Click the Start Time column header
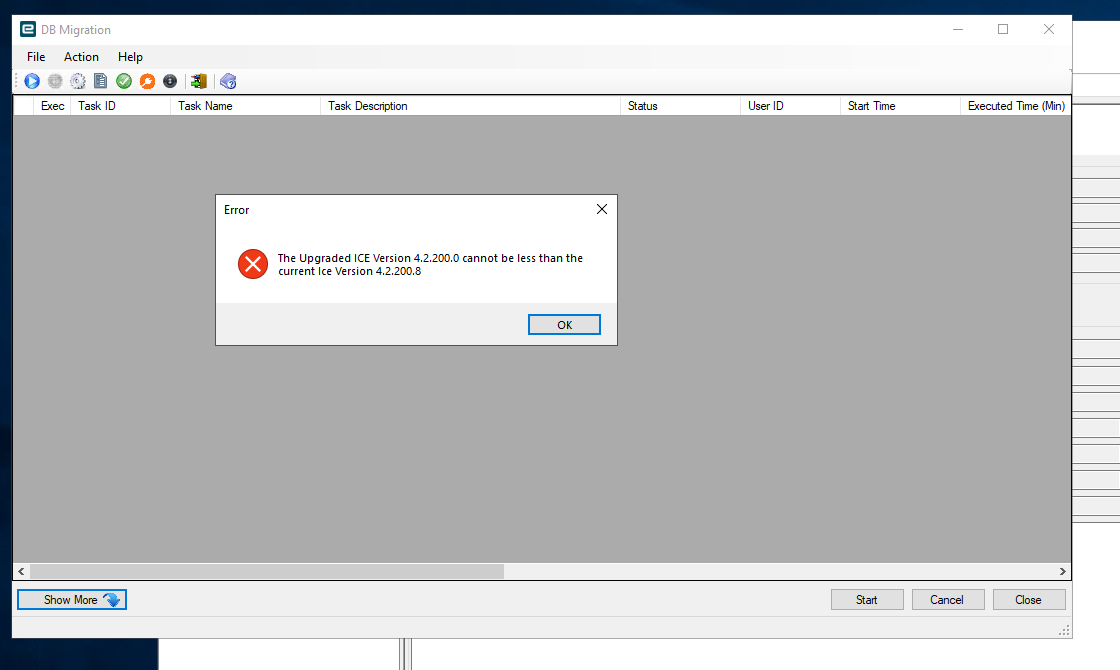The height and width of the screenshot is (670, 1120). (x=901, y=106)
